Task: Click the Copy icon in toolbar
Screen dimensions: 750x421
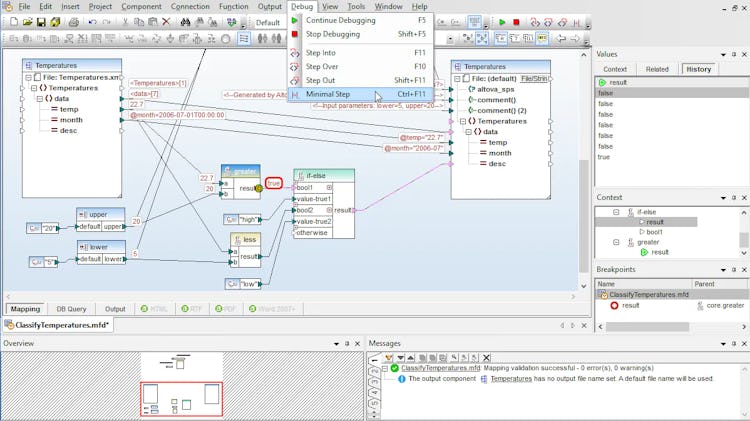Action: coord(139,22)
